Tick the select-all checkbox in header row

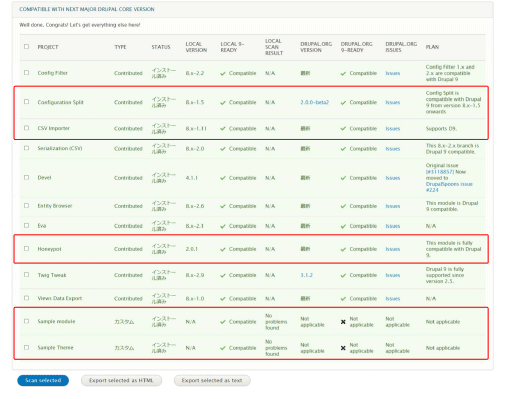(26, 47)
